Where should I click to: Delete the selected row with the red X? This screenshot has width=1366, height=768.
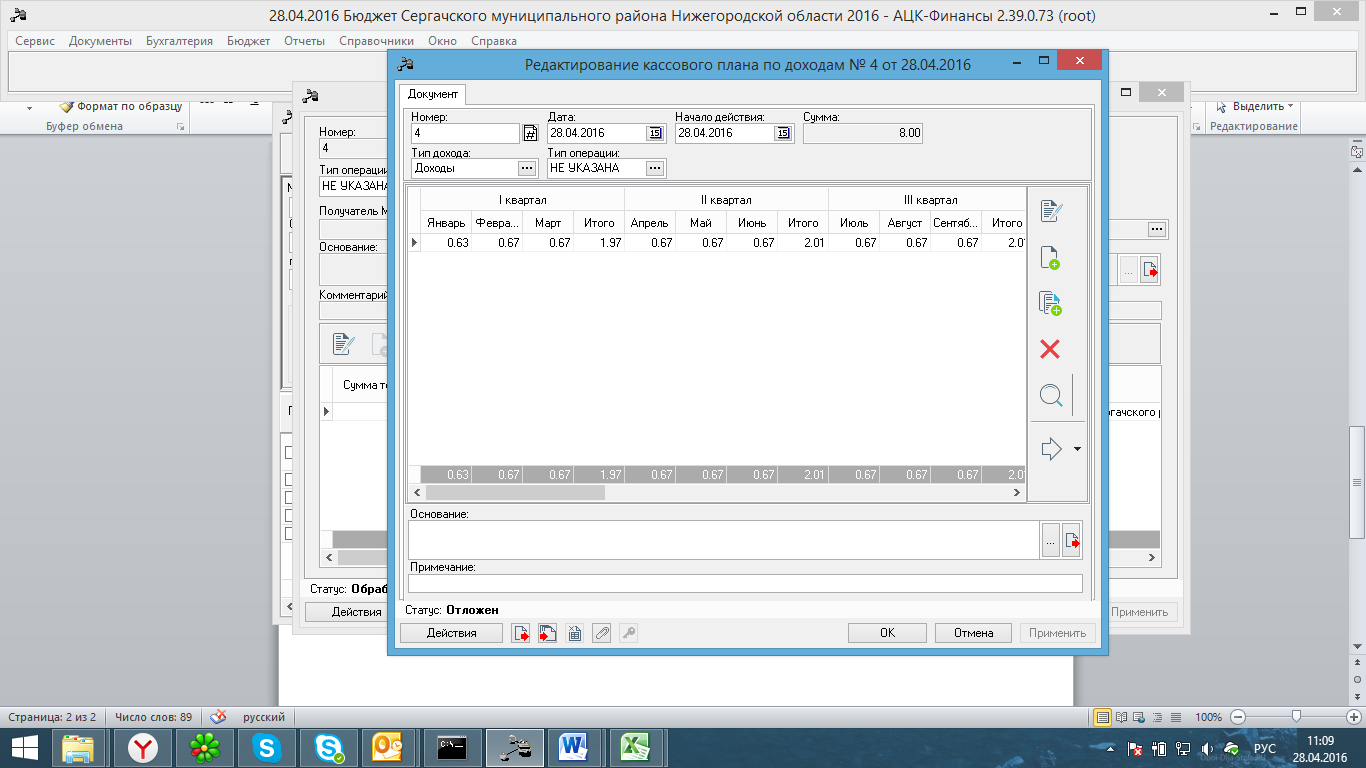coord(1050,349)
